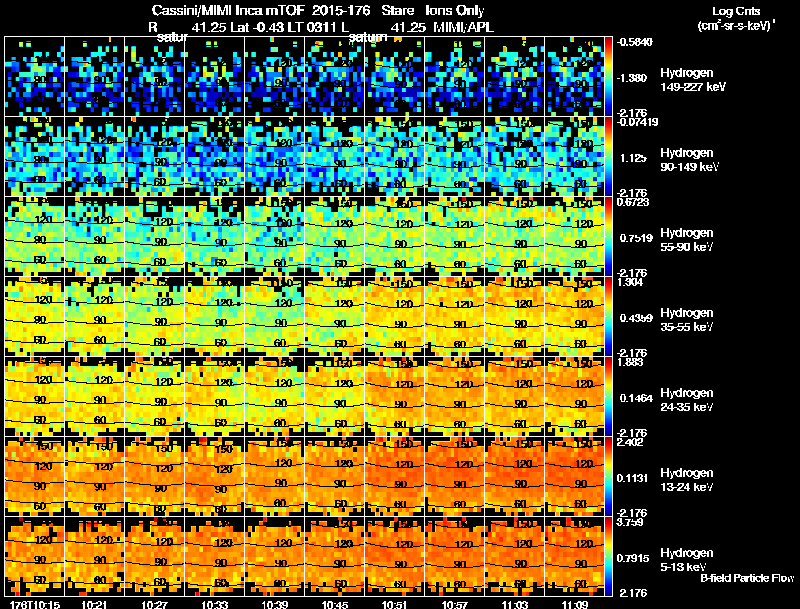The image size is (800, 609).
Task: Click the 10:21 time axis label
Action: click(94, 604)
